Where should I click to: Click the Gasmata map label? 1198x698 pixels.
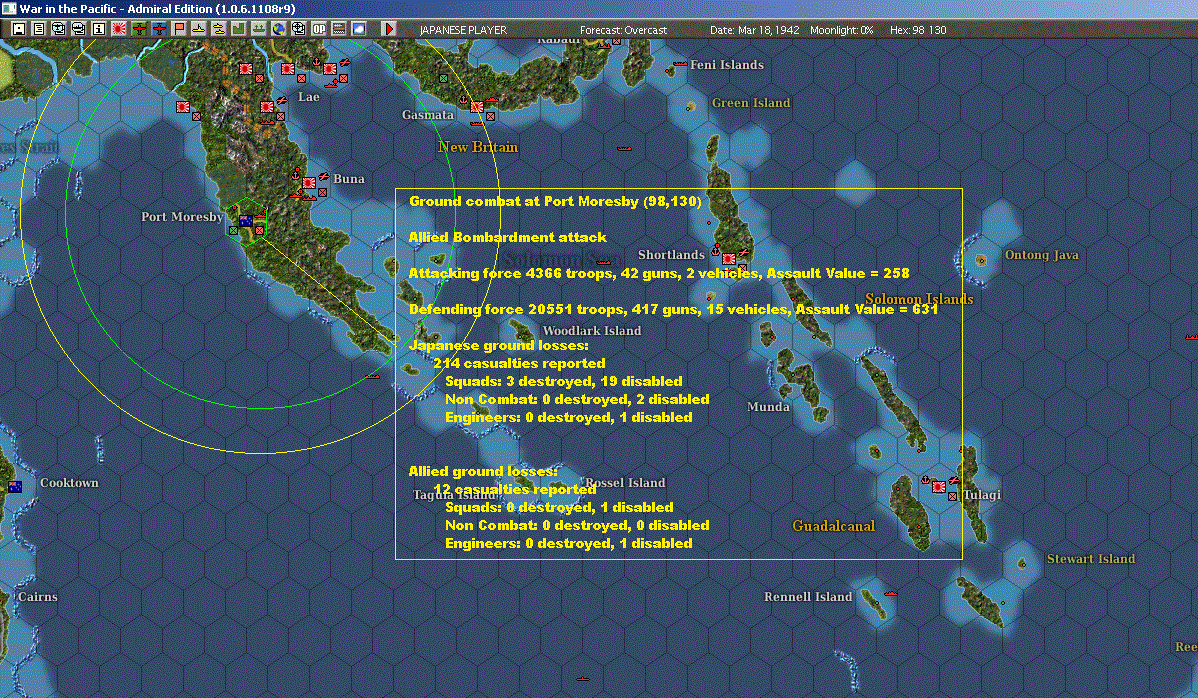[x=428, y=115]
